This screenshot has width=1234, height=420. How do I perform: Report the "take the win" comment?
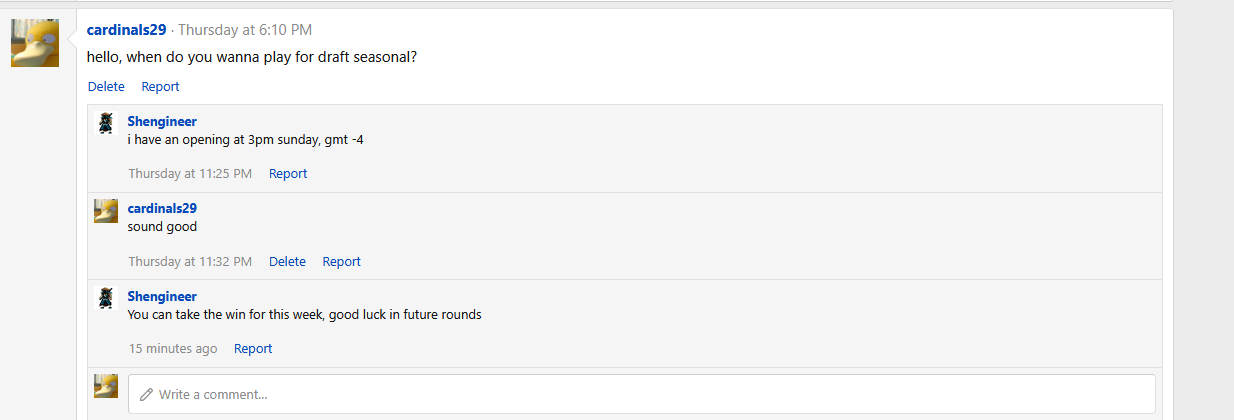253,349
